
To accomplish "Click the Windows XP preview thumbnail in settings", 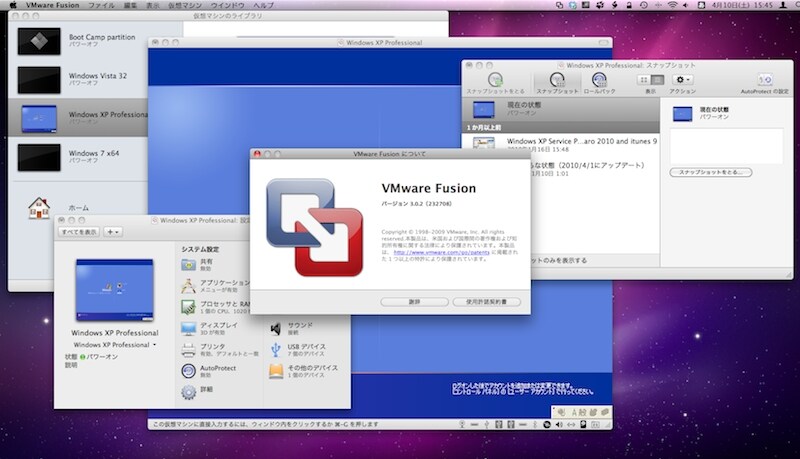I will coord(115,290).
